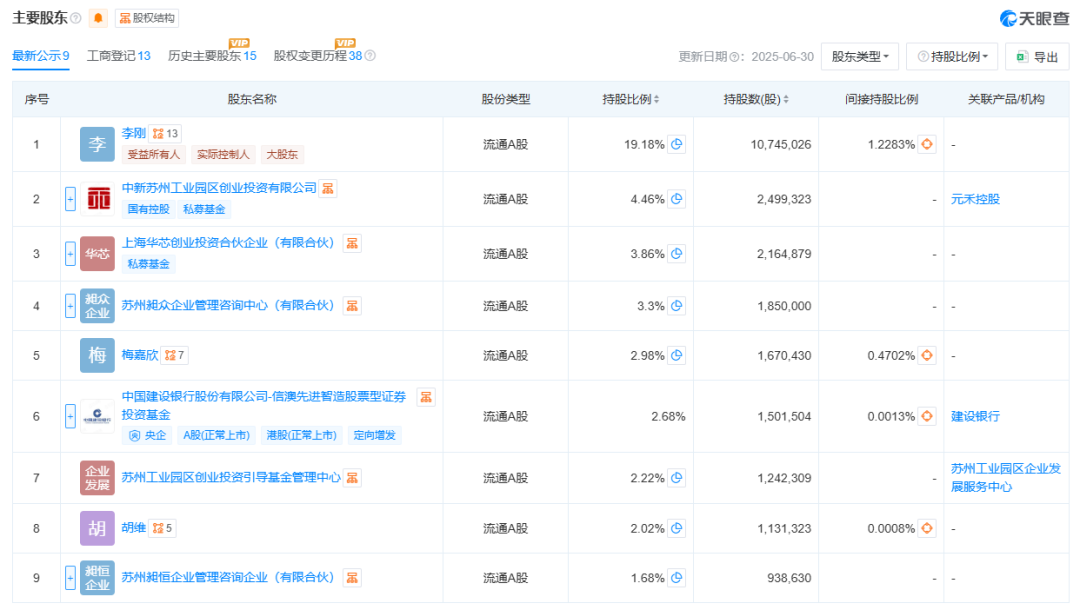Screen dimensions: 1080x610
Task: Click pie chart icon beside 1.68%
Action: pyautogui.click(x=676, y=578)
